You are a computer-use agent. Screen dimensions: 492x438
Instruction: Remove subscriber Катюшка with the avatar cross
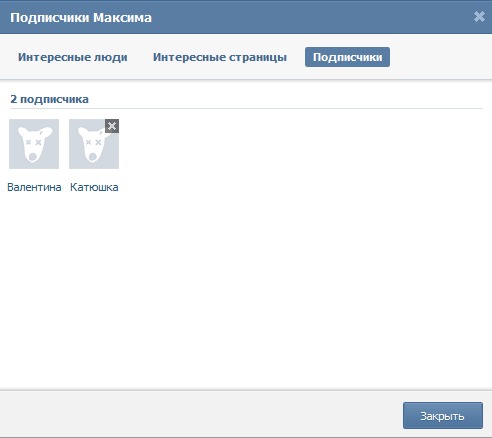(x=112, y=126)
